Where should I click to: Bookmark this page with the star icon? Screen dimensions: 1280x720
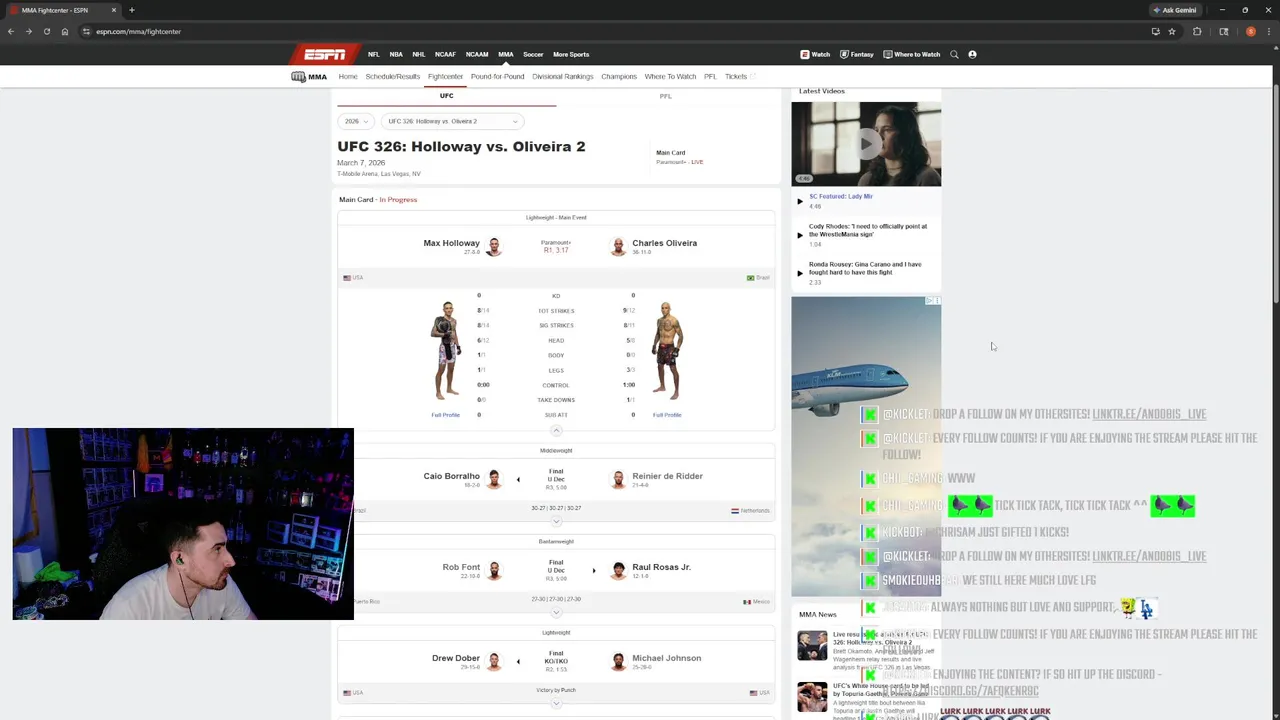1172,31
